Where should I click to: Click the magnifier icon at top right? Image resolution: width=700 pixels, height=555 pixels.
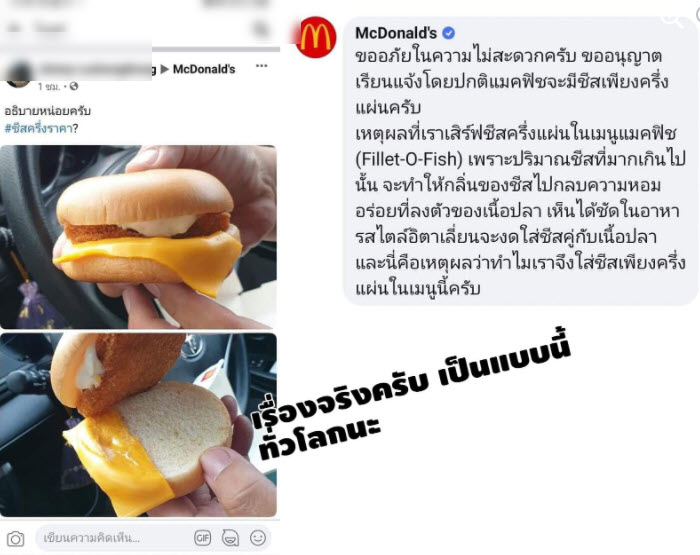673,18
